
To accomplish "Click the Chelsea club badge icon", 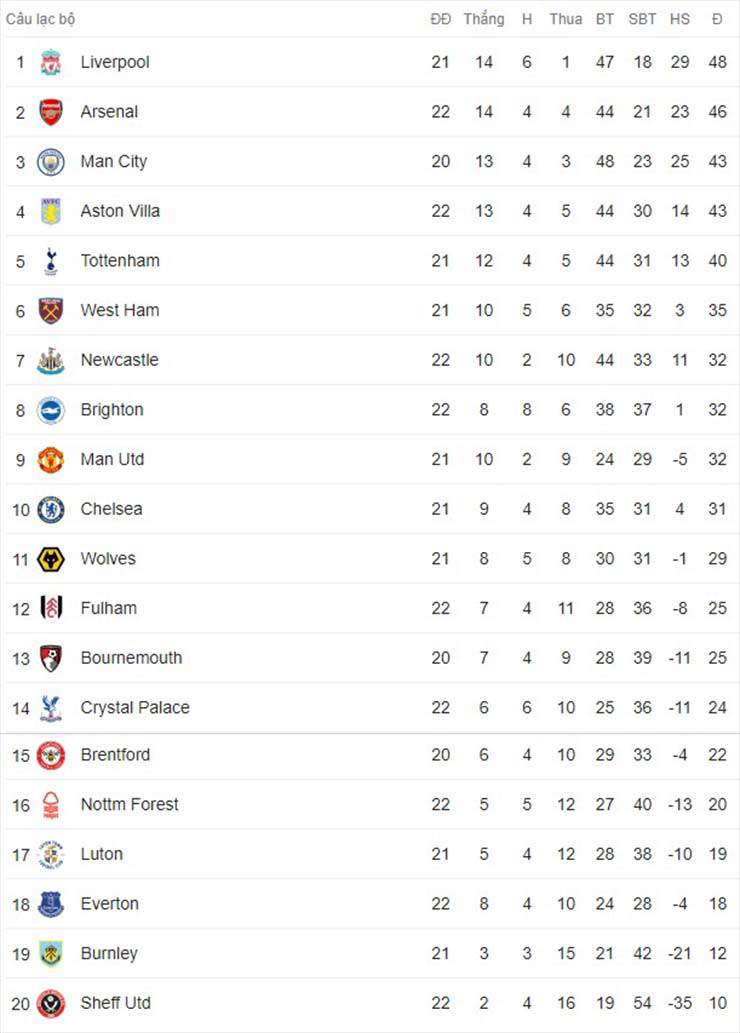I will click(x=51, y=509).
